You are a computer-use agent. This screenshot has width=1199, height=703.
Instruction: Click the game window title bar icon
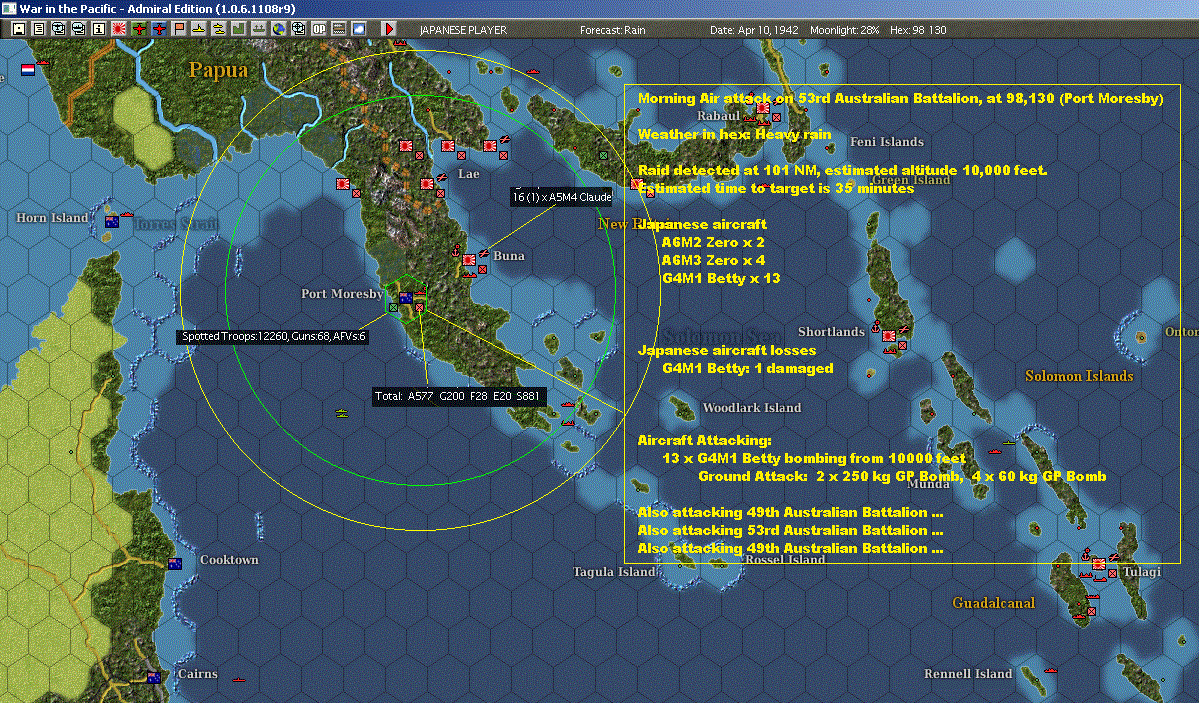click(8, 8)
